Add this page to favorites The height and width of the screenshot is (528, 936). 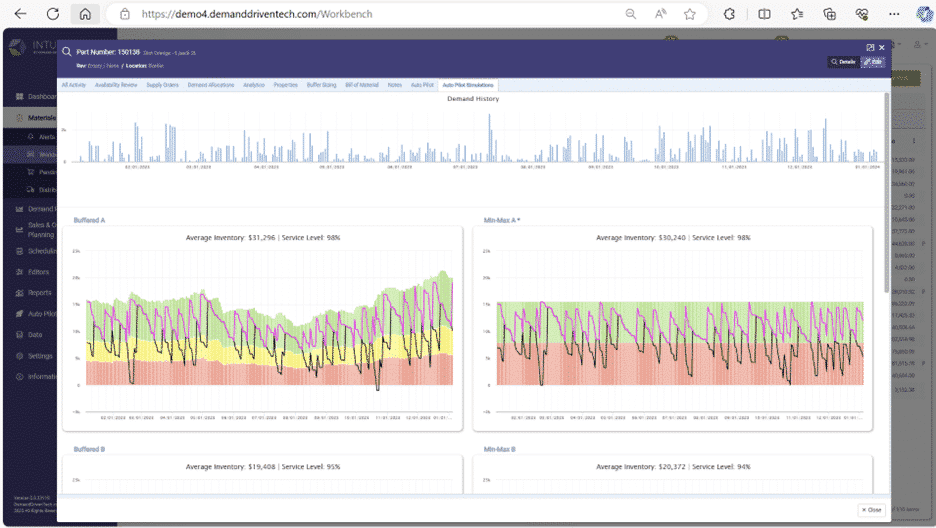tap(690, 14)
